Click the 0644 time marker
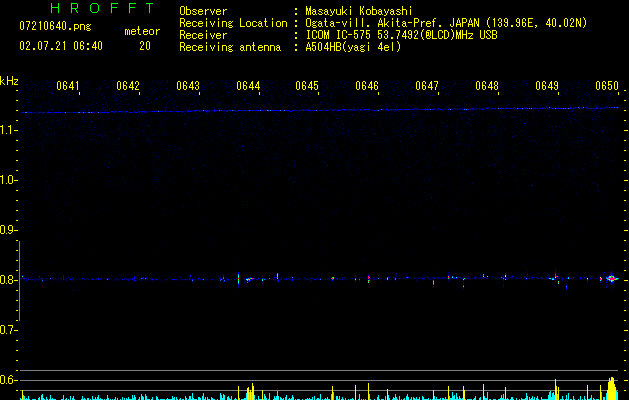 [x=248, y=86]
